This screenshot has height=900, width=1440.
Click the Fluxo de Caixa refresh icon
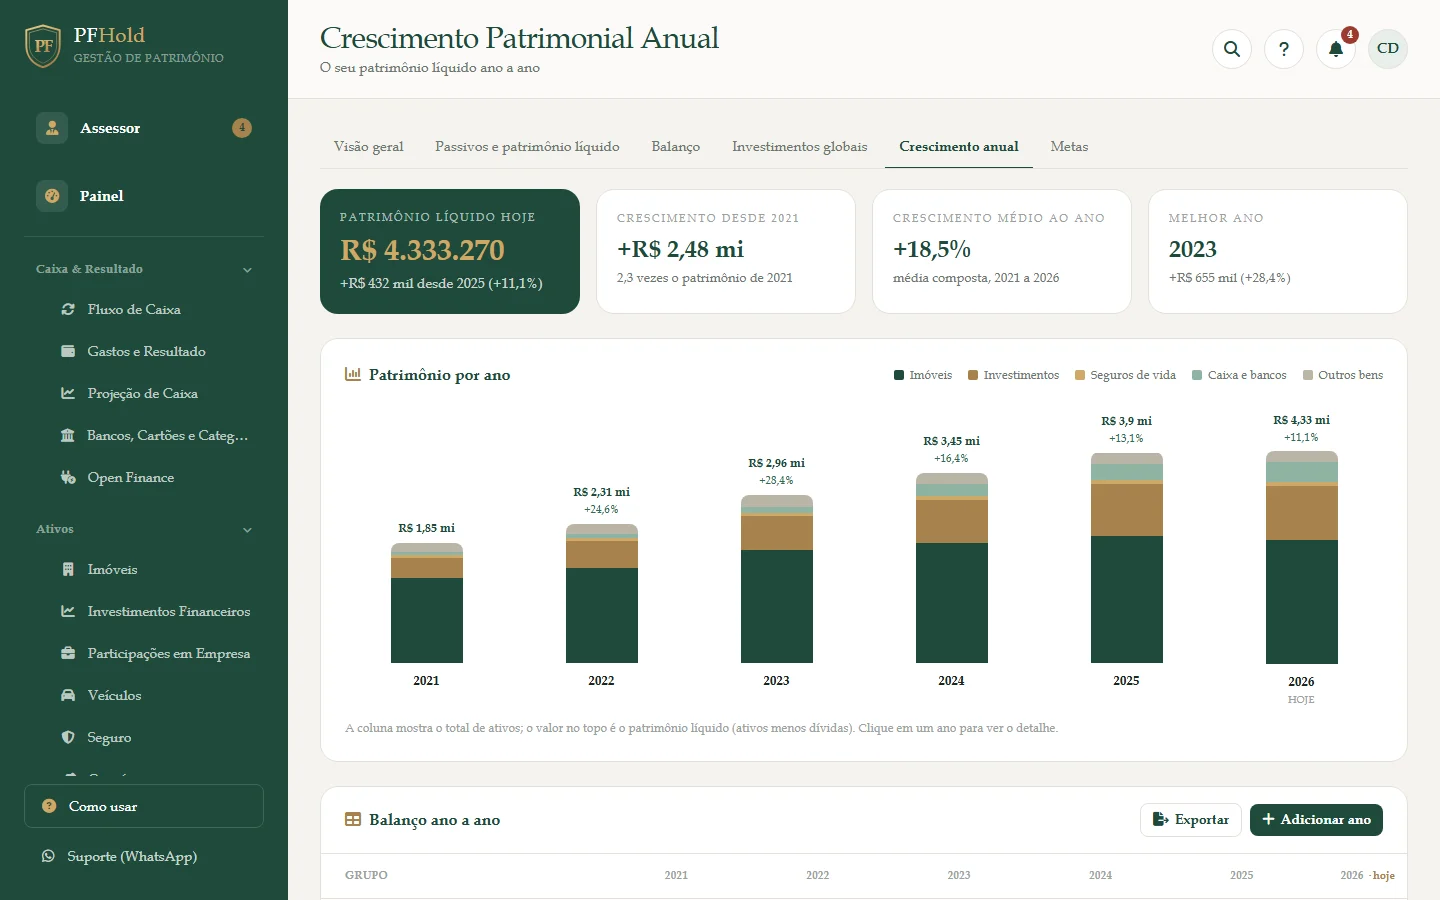click(x=68, y=309)
